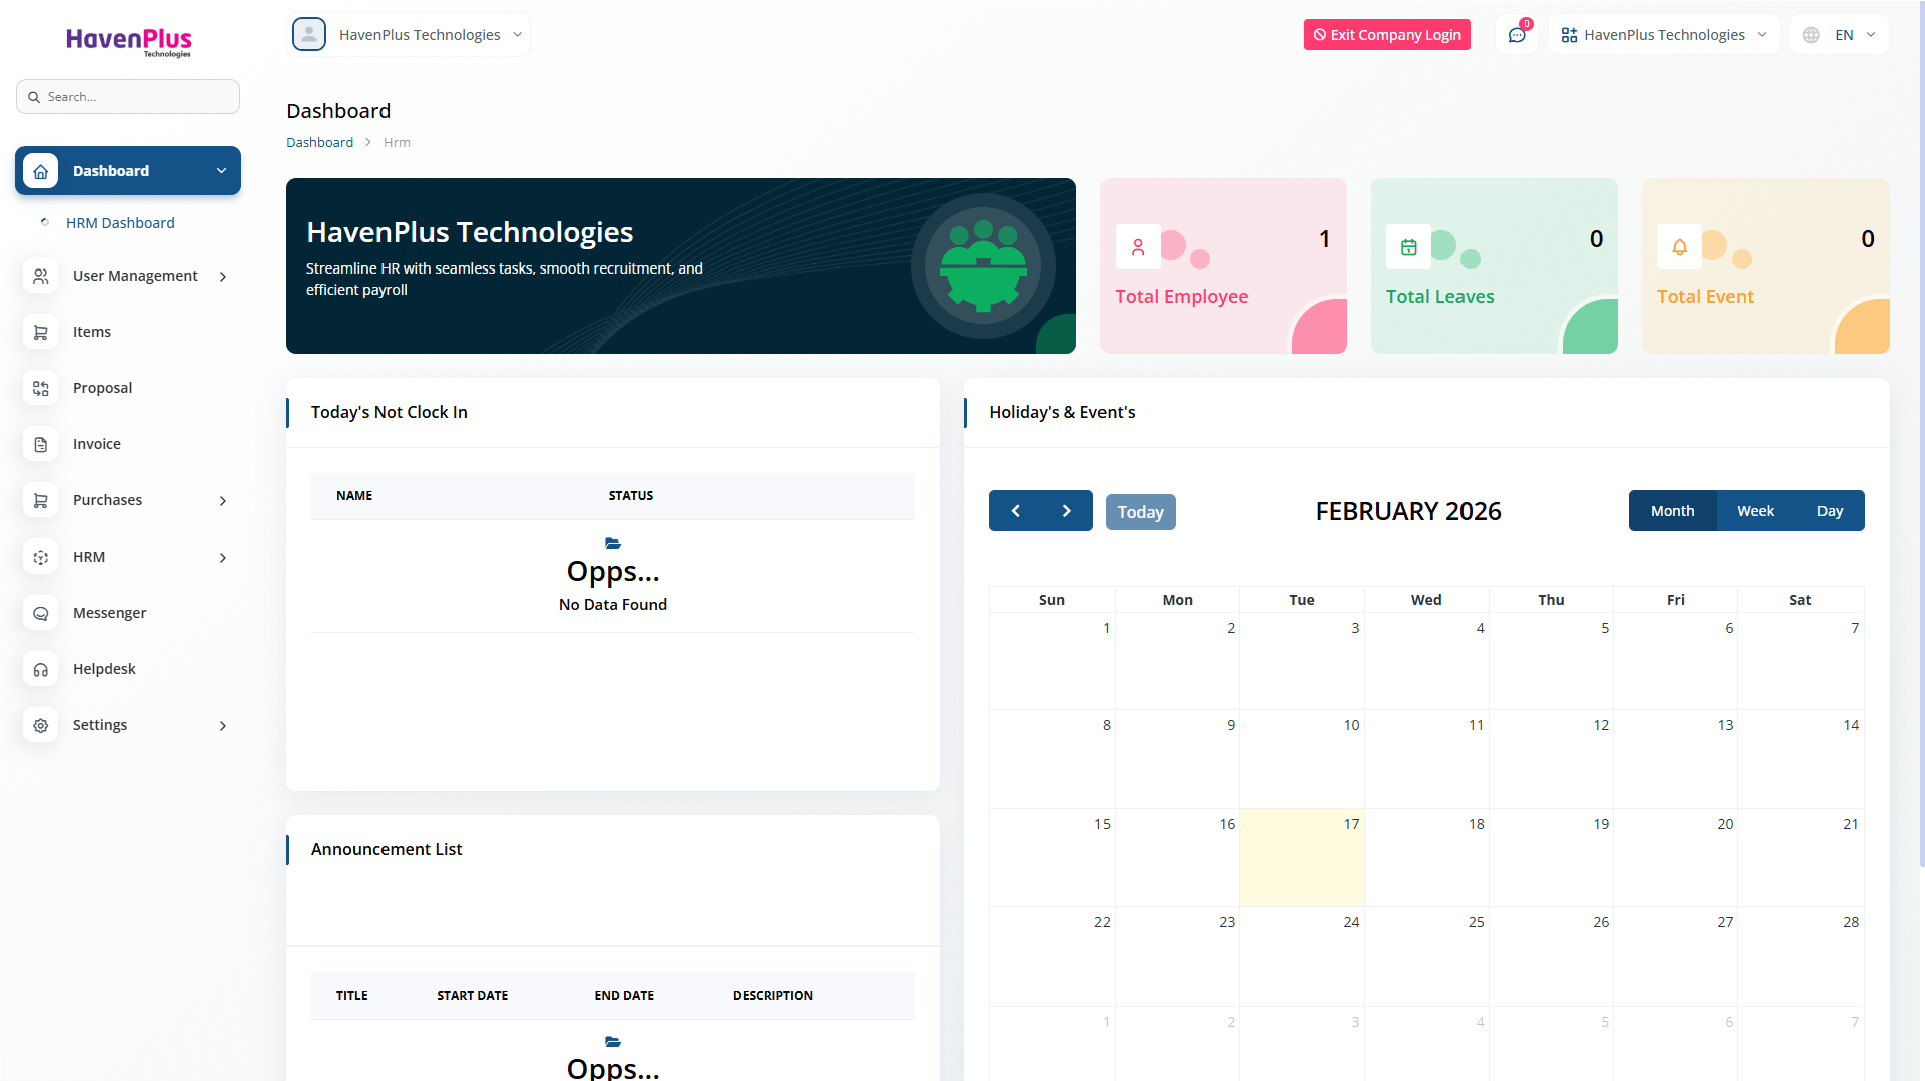
Task: Click the Proposal sidebar icon
Action: click(x=41, y=388)
